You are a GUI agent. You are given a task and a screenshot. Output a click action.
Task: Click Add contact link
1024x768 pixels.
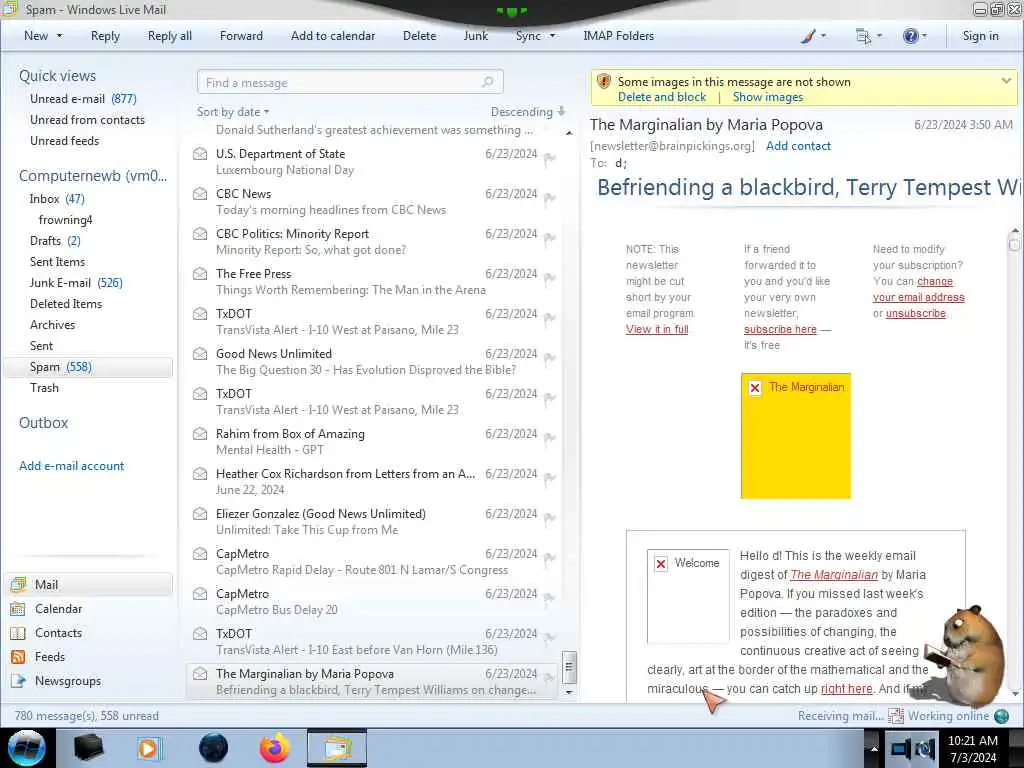point(798,146)
